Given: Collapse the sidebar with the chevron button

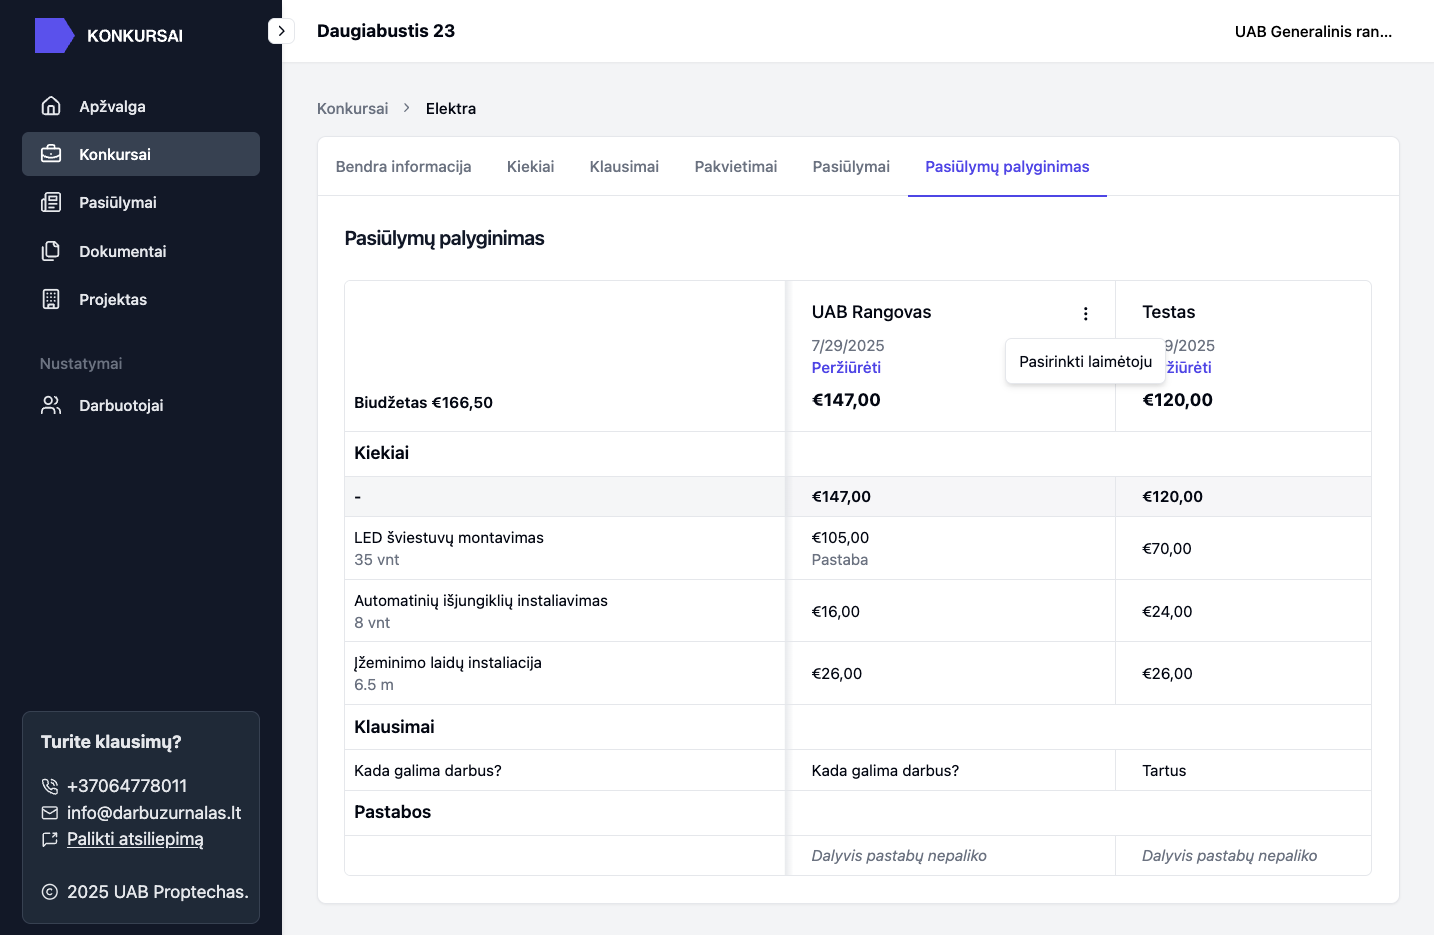Looking at the screenshot, I should 281,31.
